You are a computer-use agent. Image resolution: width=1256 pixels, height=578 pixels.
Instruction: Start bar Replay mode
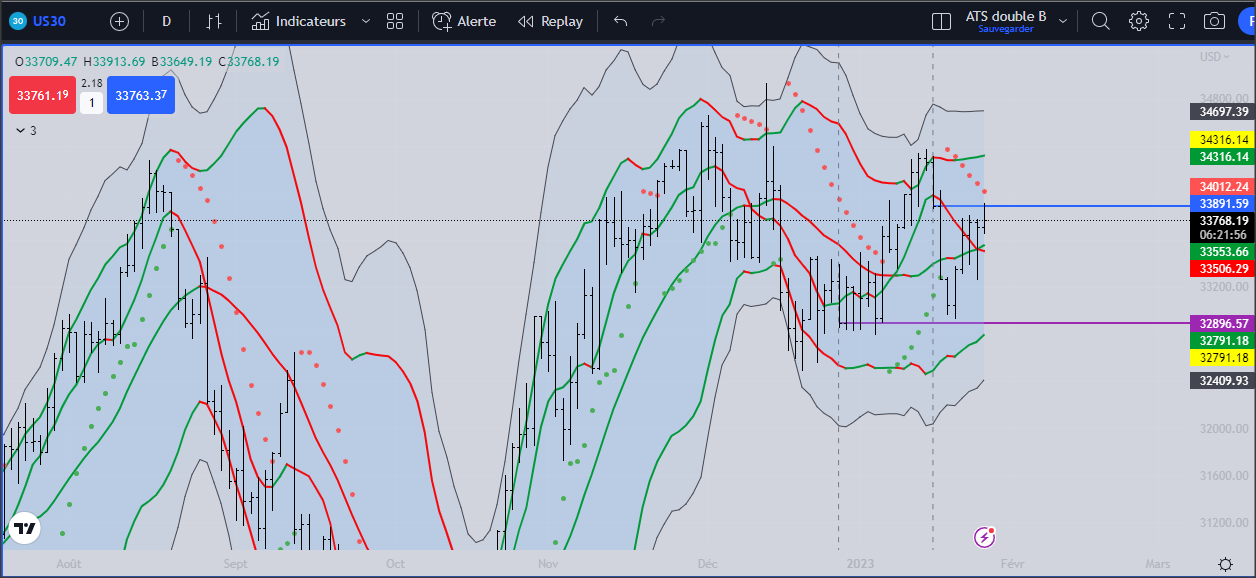(550, 21)
